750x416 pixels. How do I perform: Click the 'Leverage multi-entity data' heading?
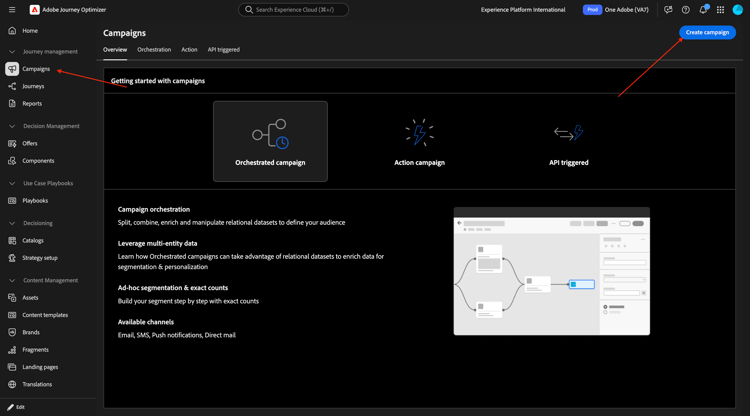point(157,243)
